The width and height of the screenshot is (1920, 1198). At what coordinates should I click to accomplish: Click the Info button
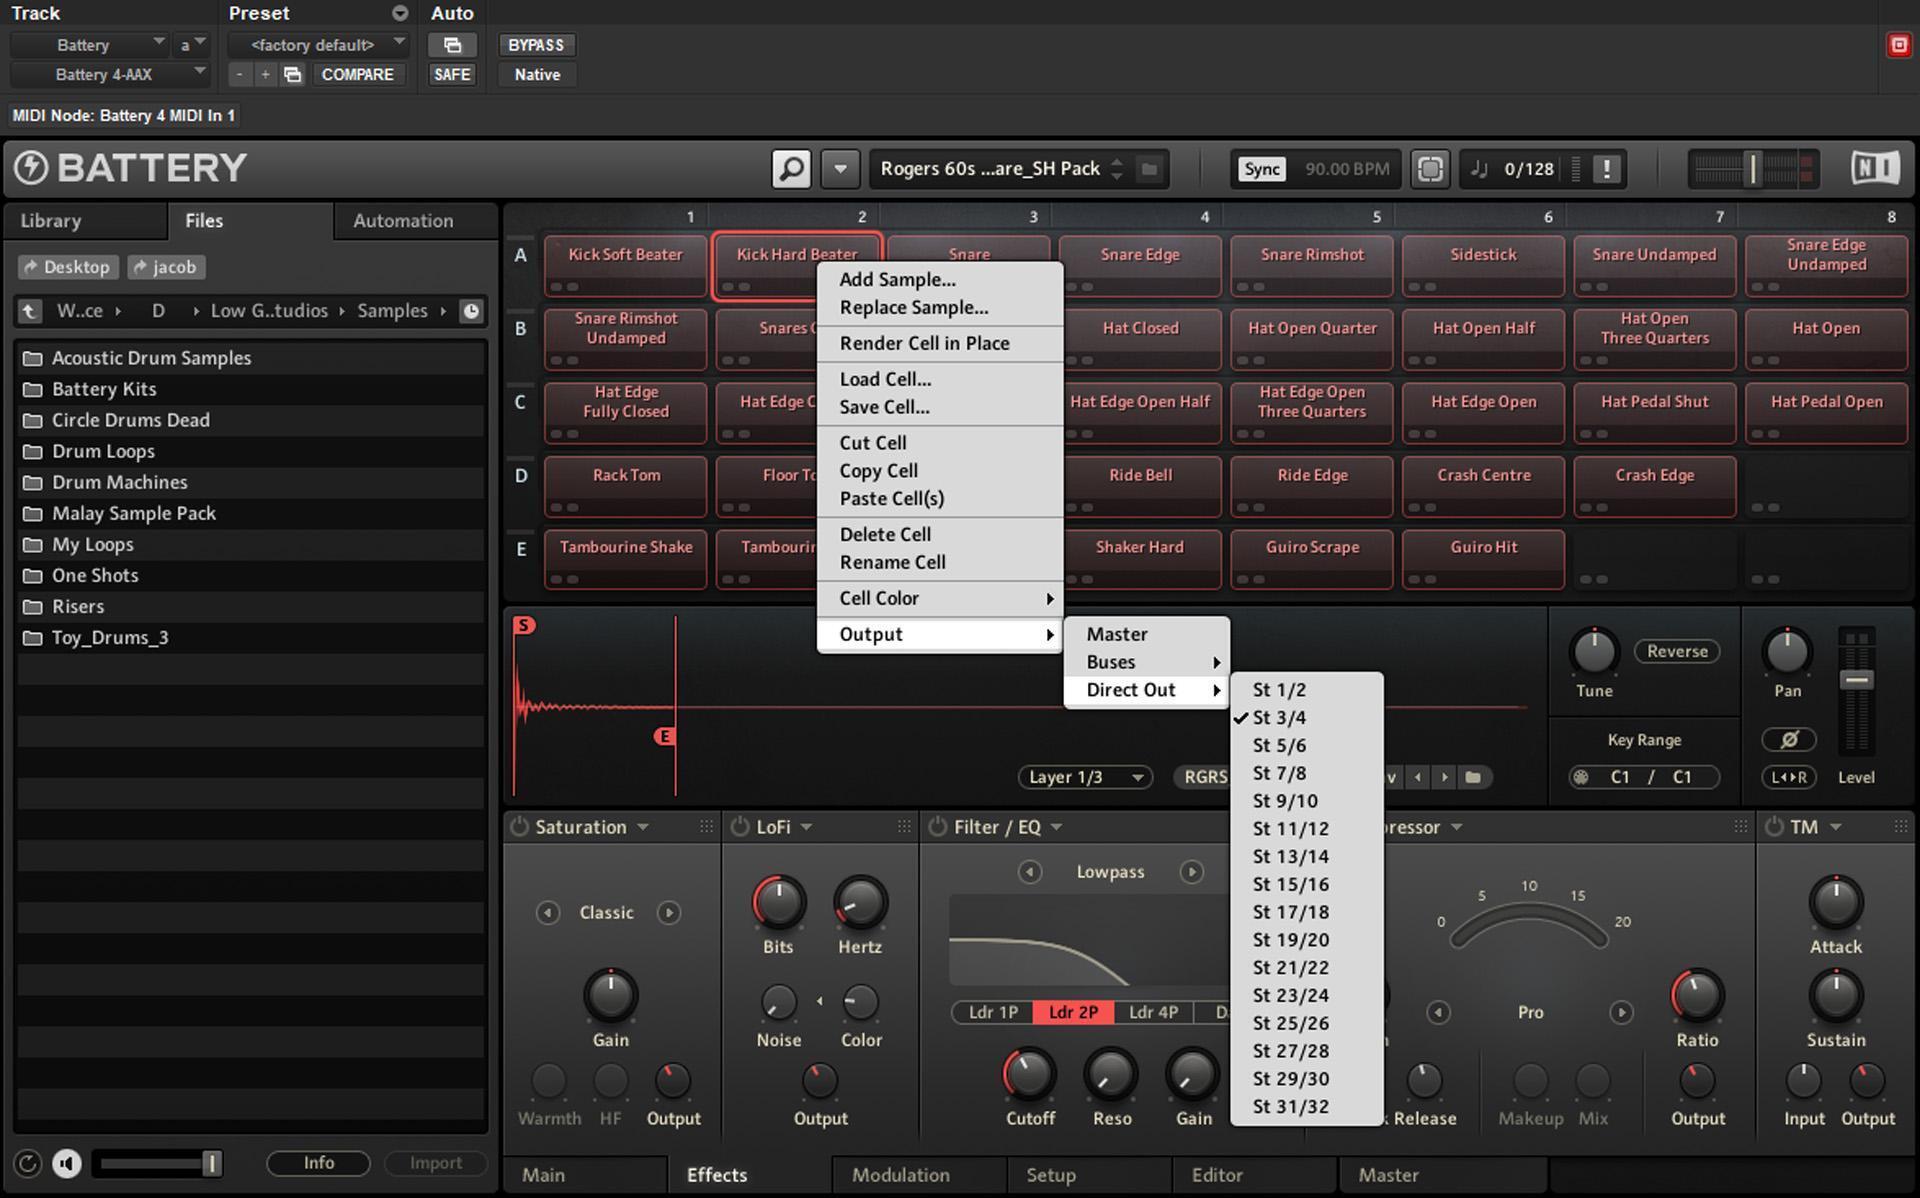(318, 1163)
